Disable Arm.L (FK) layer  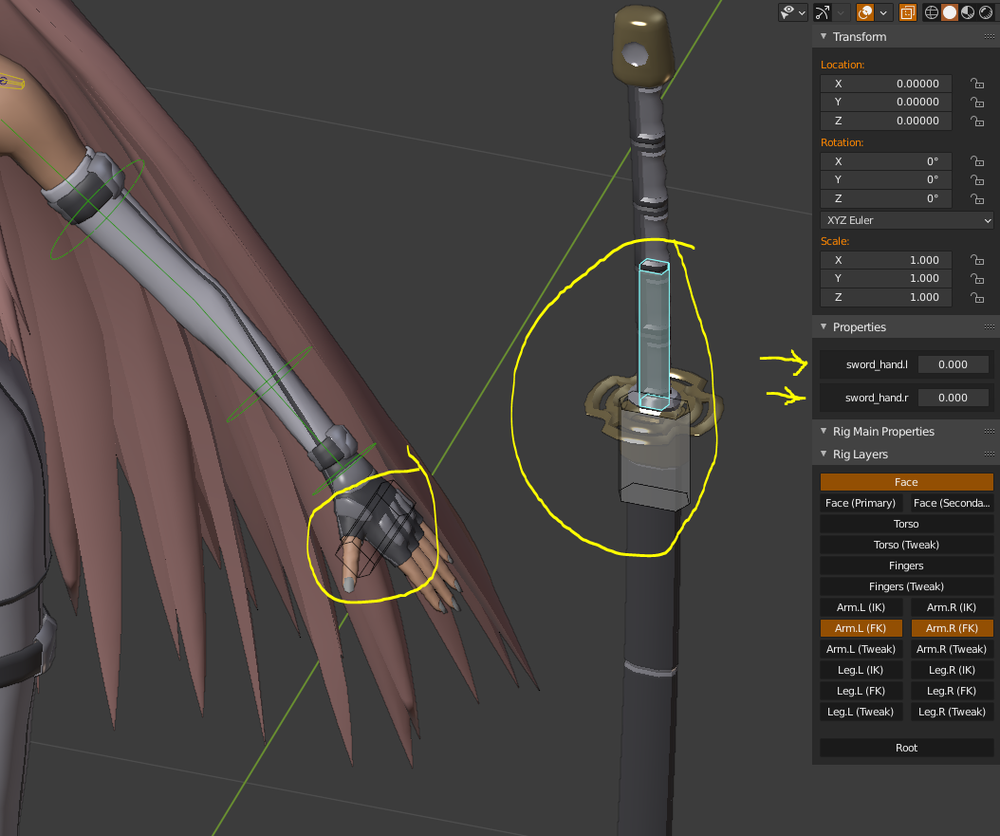[x=861, y=628]
